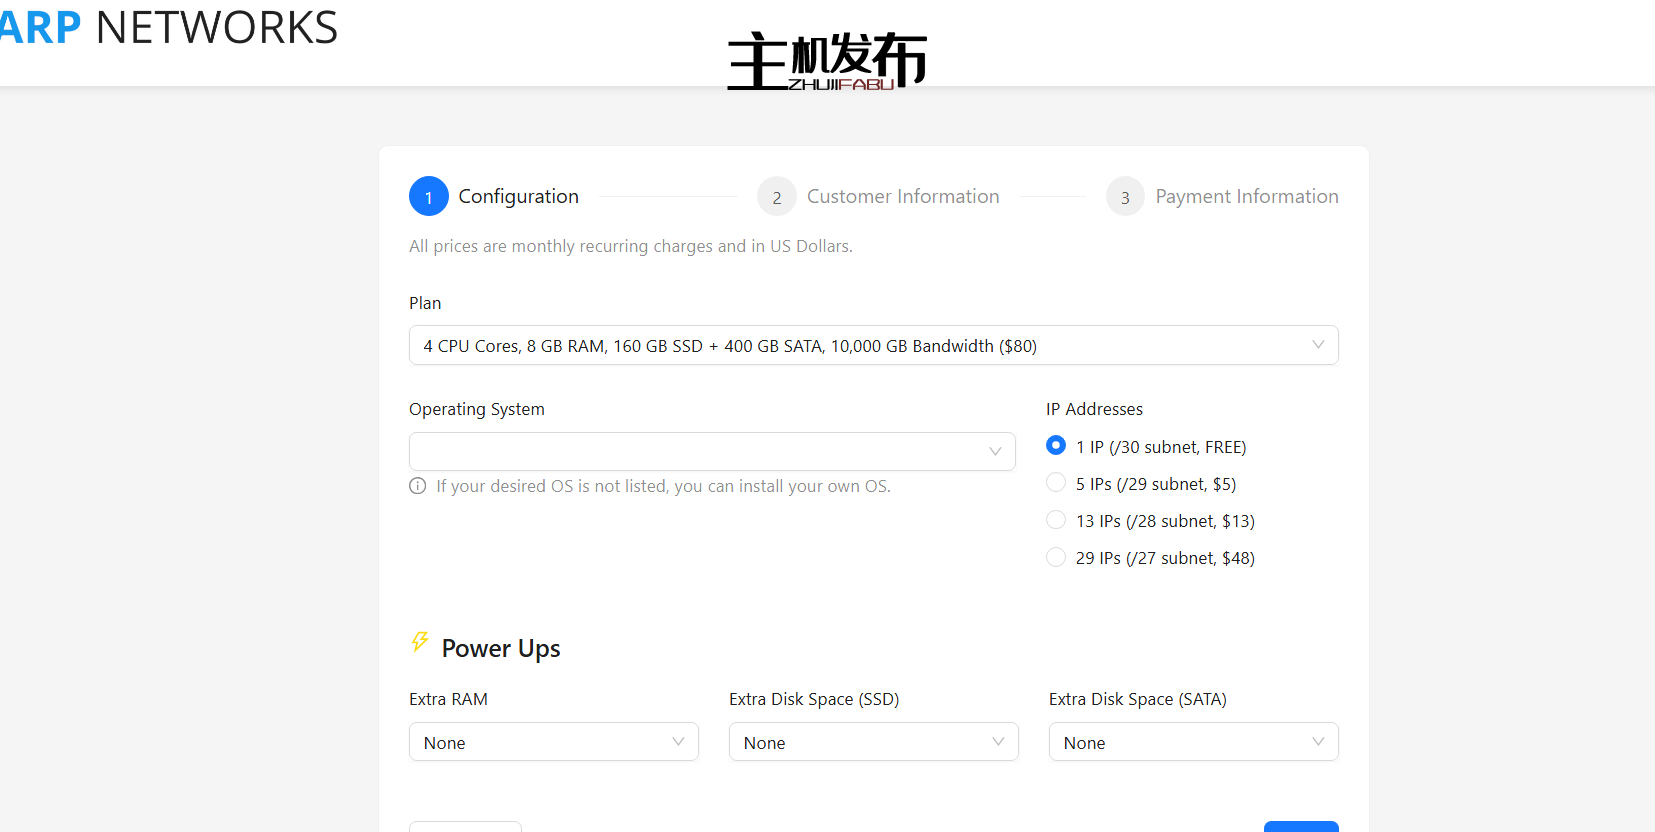Pick the 29 IPs (/27 subnet, $48) radio button
Screen dimensions: 1655x832
tap(1056, 557)
